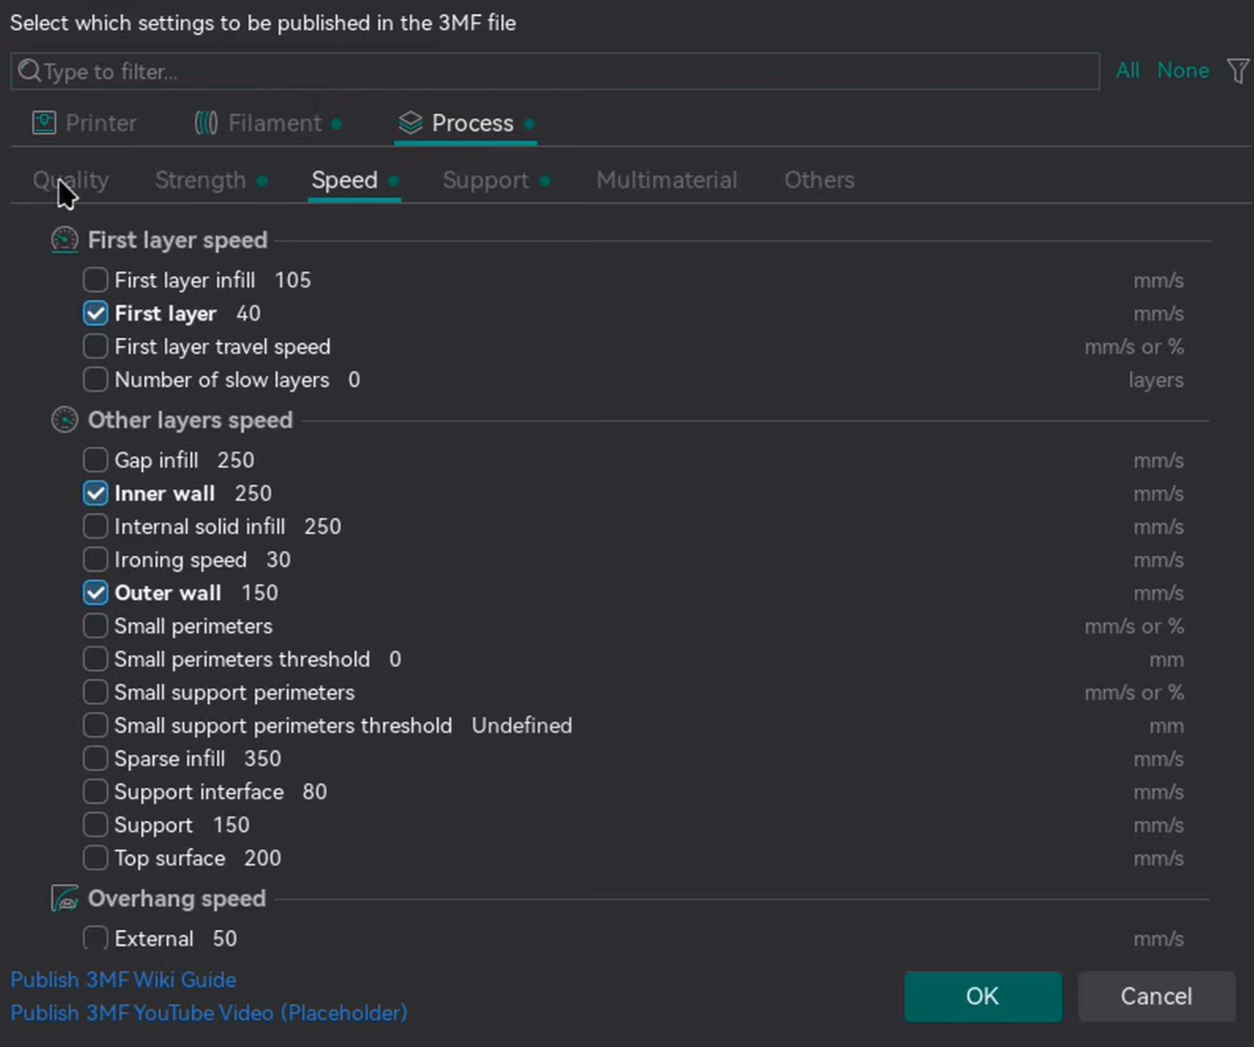Screen dimensions: 1254x1047
Task: Select the Process tab
Action: (x=466, y=123)
